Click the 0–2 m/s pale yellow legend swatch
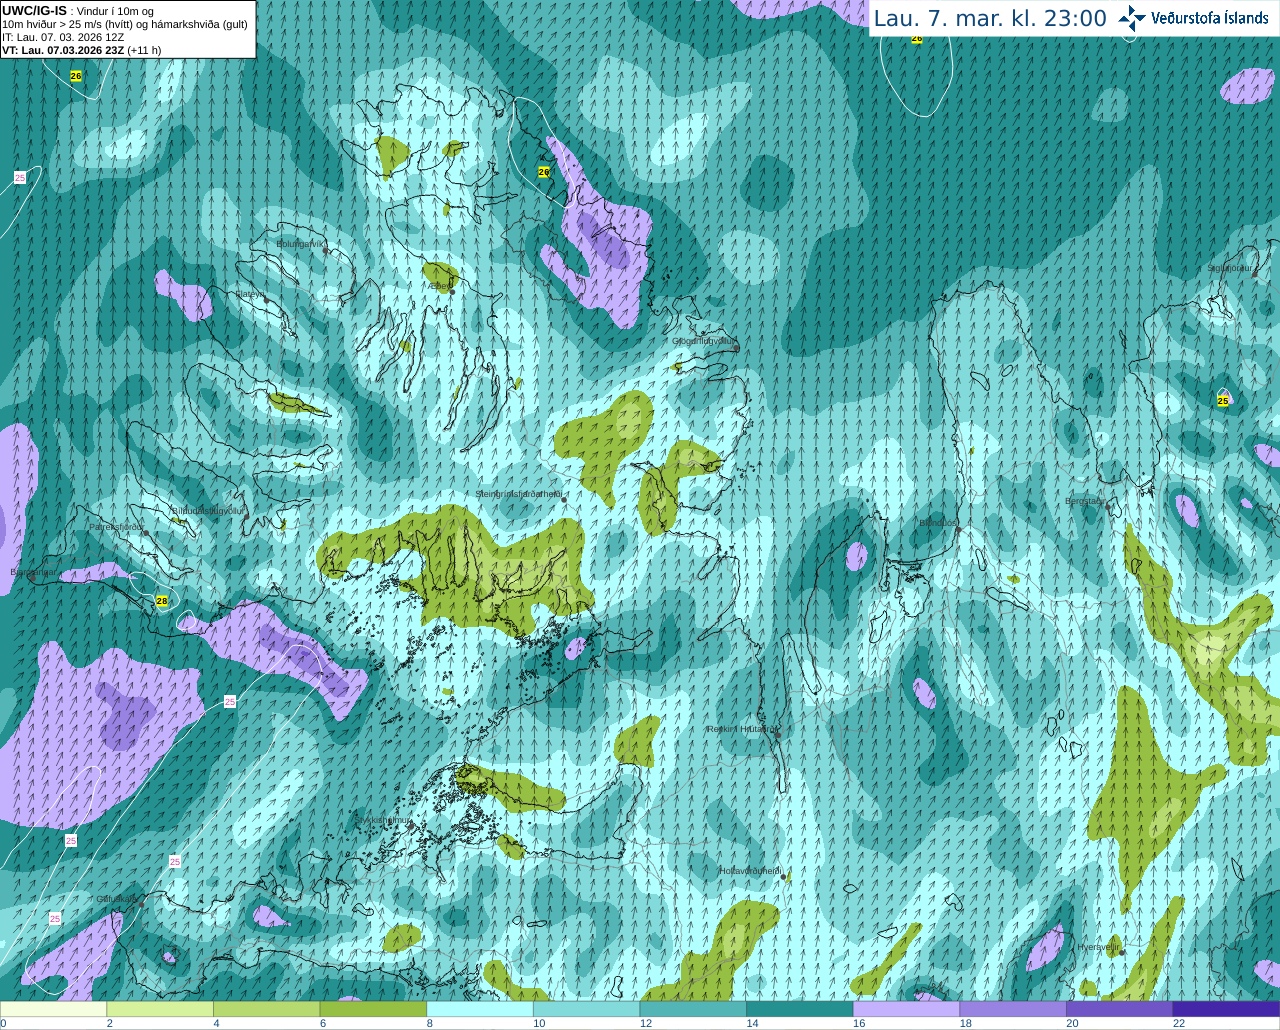This screenshot has height=1030, width=1280. coord(53,1009)
